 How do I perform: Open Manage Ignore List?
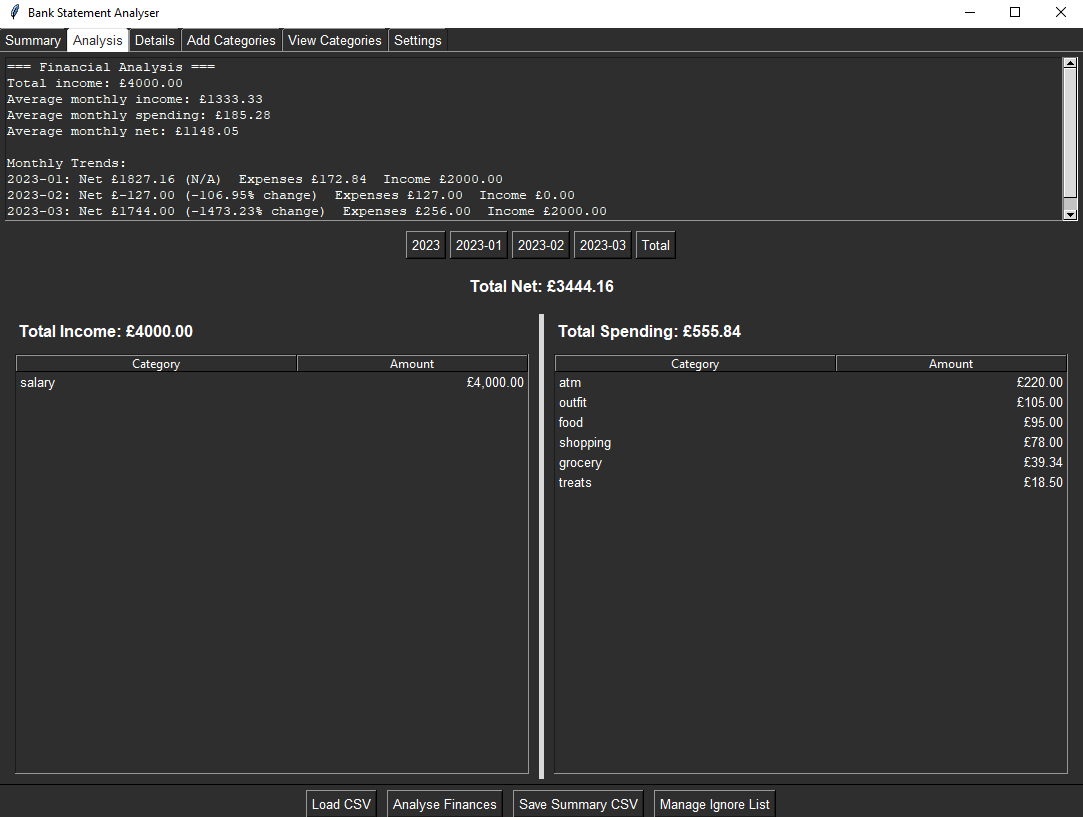pos(714,804)
